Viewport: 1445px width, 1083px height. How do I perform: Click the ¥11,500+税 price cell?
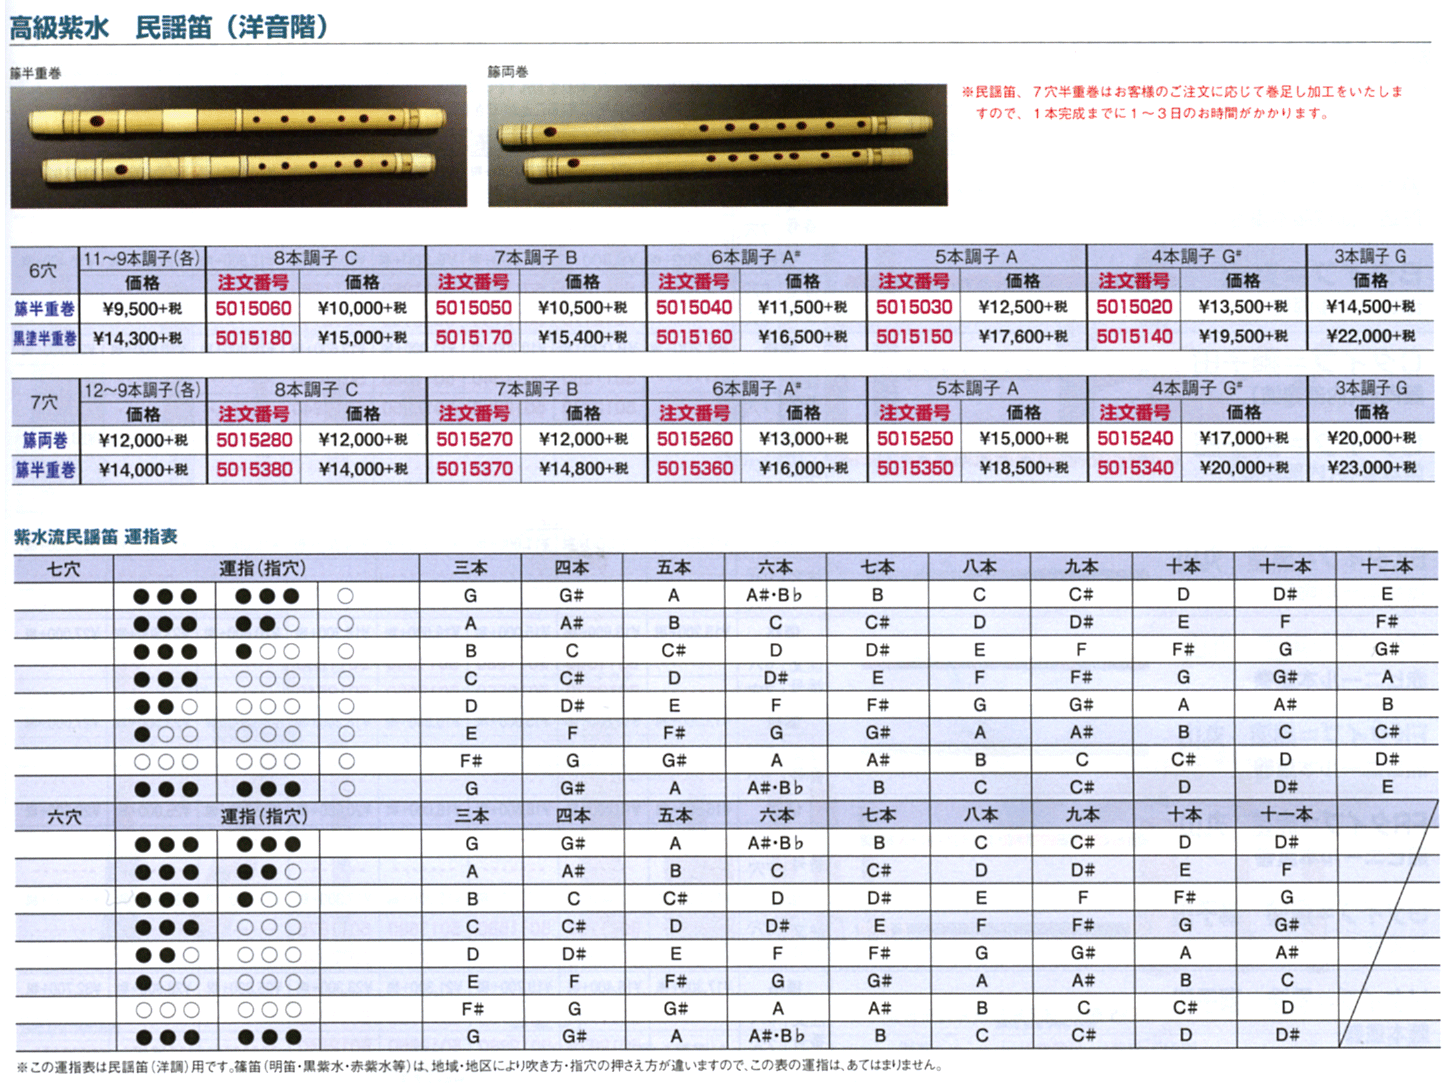802,307
